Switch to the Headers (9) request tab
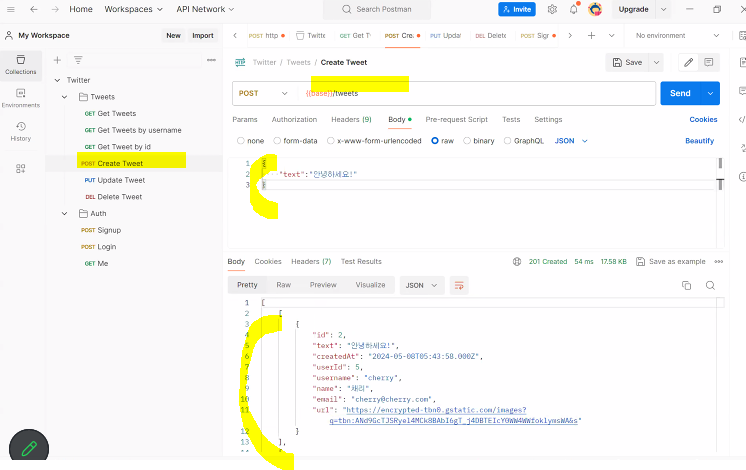 pos(352,119)
